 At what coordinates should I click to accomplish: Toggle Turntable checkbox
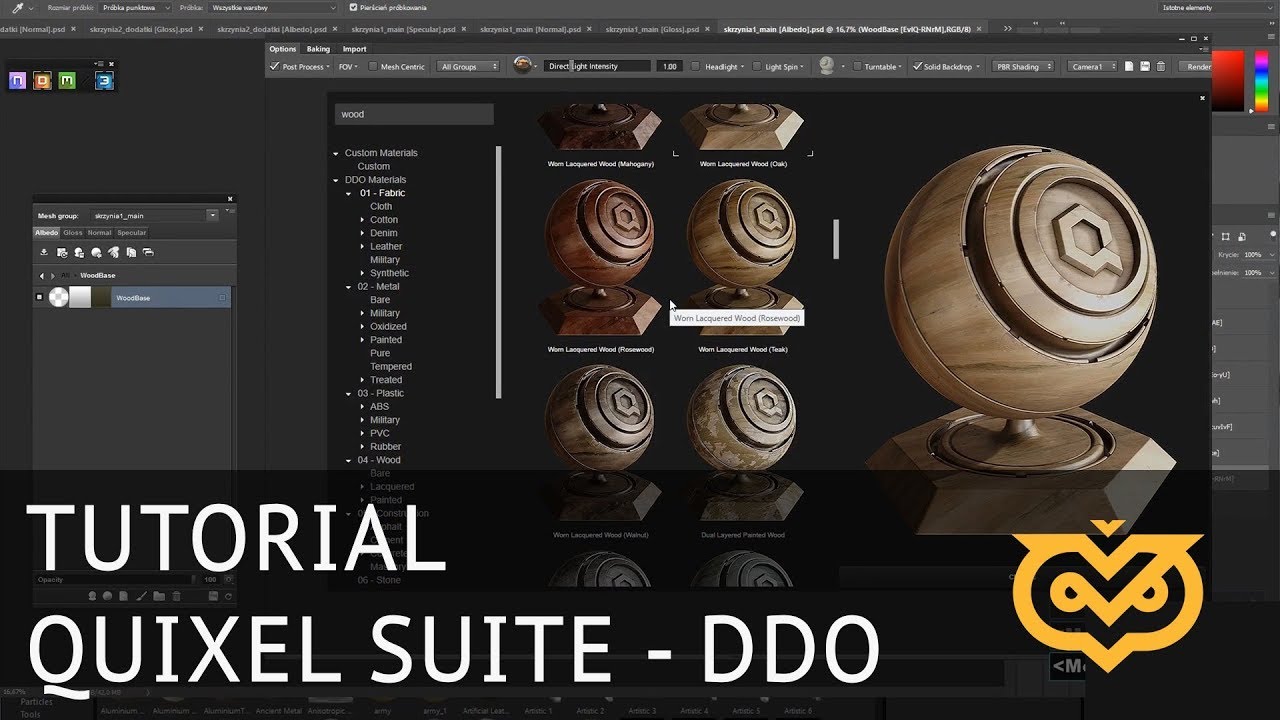(857, 67)
